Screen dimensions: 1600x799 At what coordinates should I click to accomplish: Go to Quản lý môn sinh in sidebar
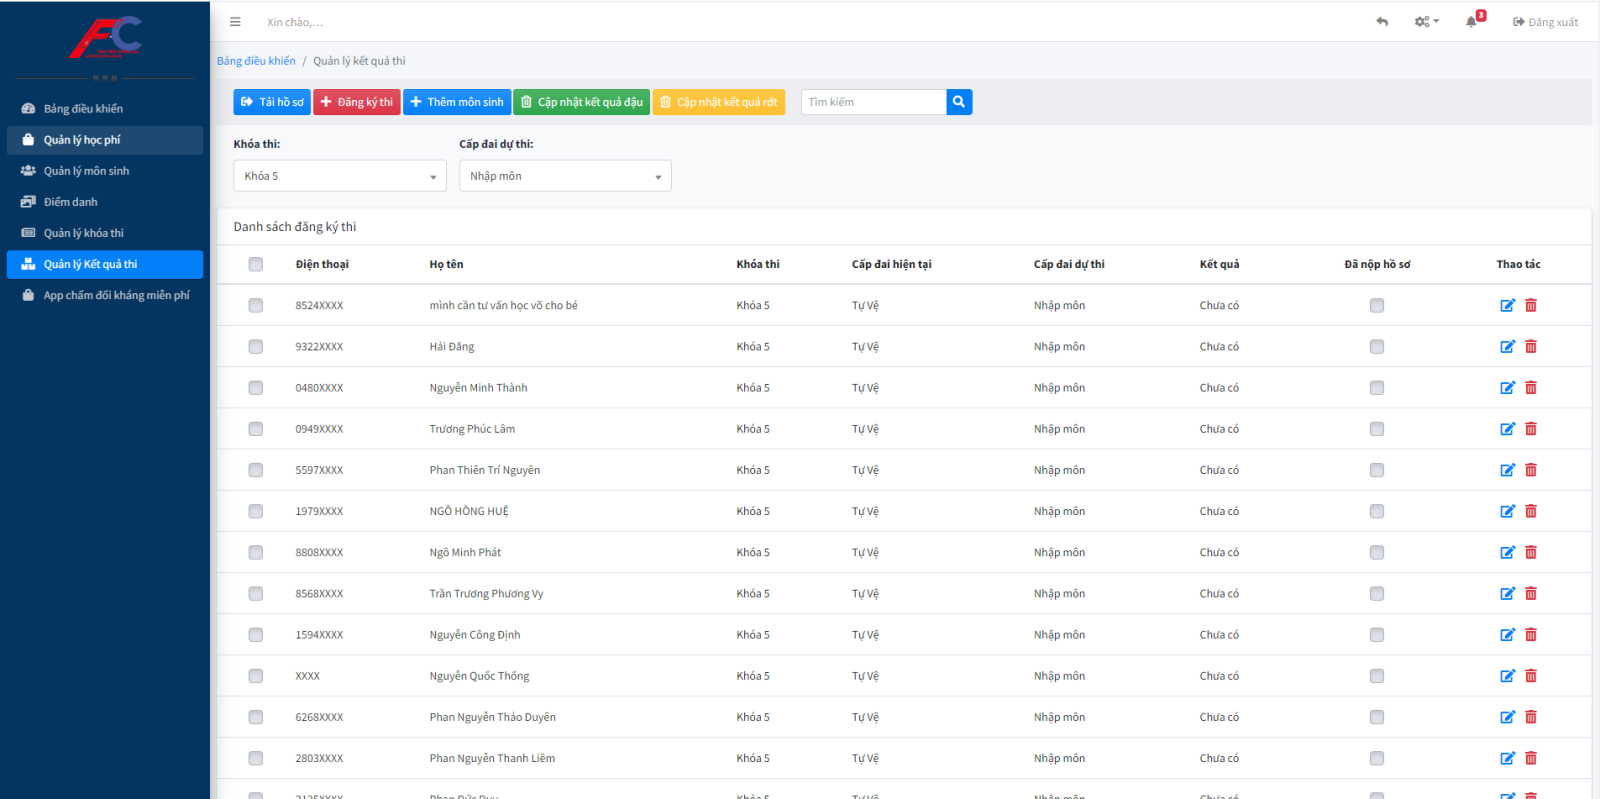point(86,171)
